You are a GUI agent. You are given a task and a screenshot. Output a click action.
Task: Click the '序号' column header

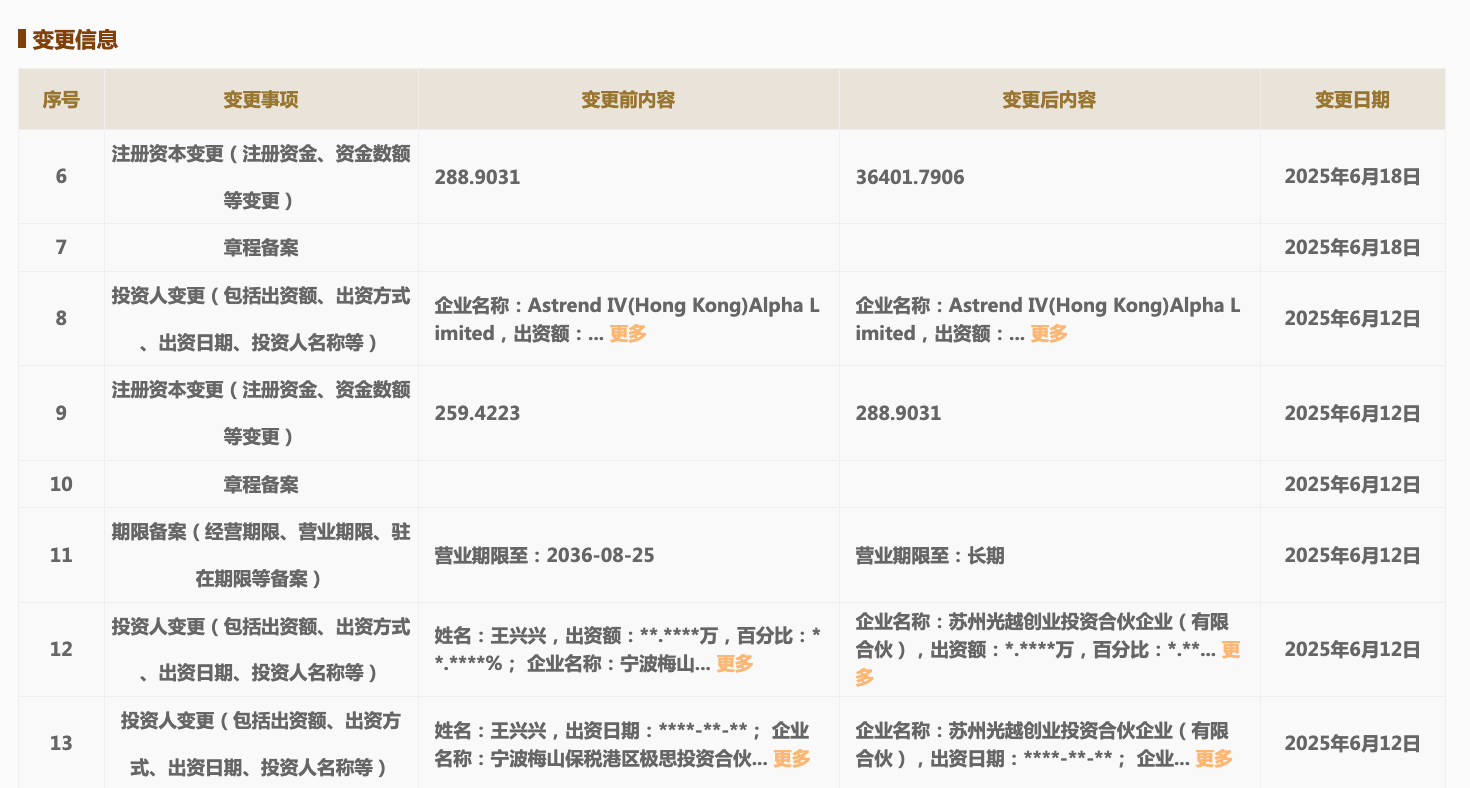click(x=61, y=100)
